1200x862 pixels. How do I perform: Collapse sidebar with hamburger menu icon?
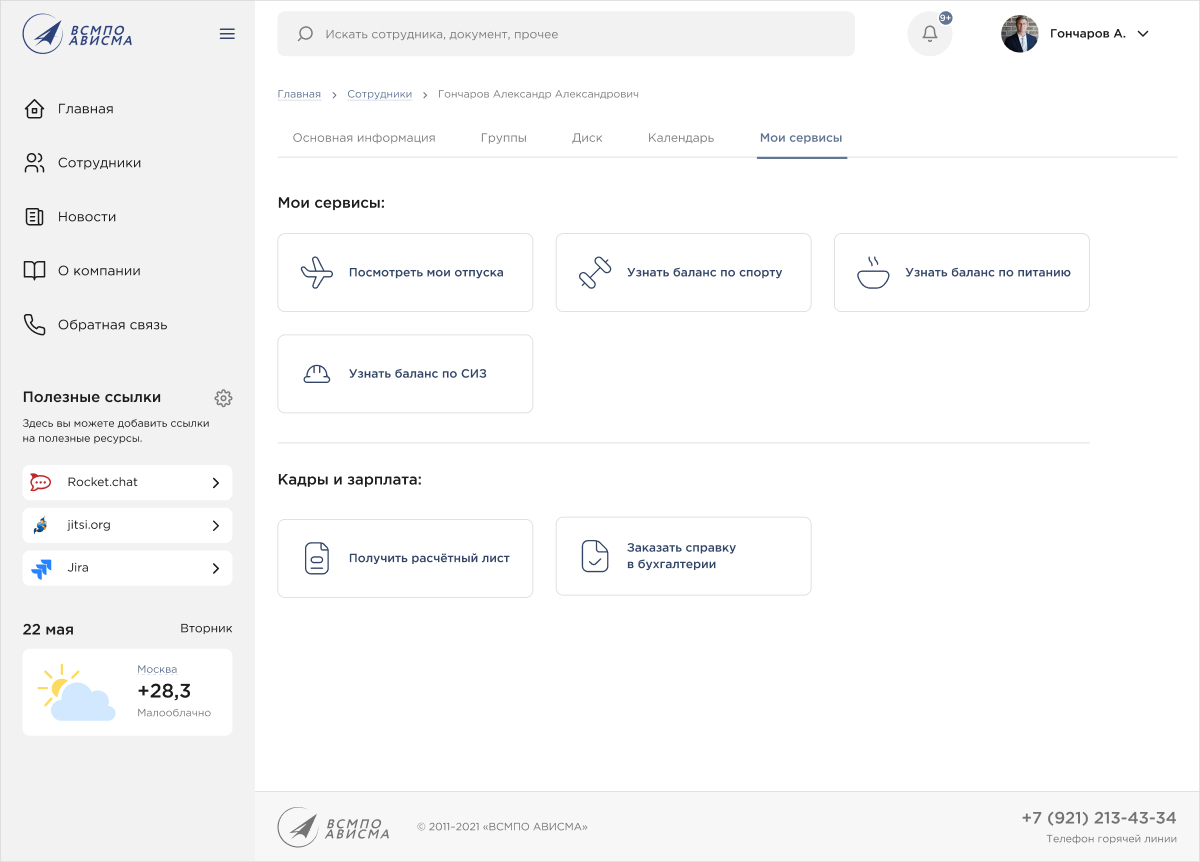click(227, 34)
